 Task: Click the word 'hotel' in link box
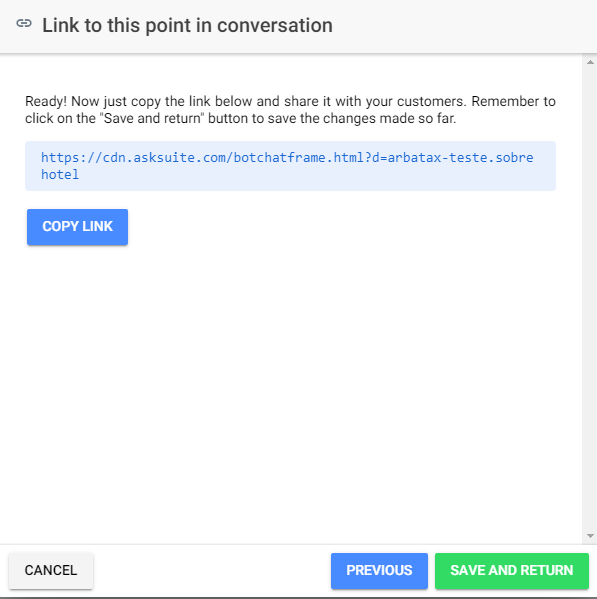point(60,175)
